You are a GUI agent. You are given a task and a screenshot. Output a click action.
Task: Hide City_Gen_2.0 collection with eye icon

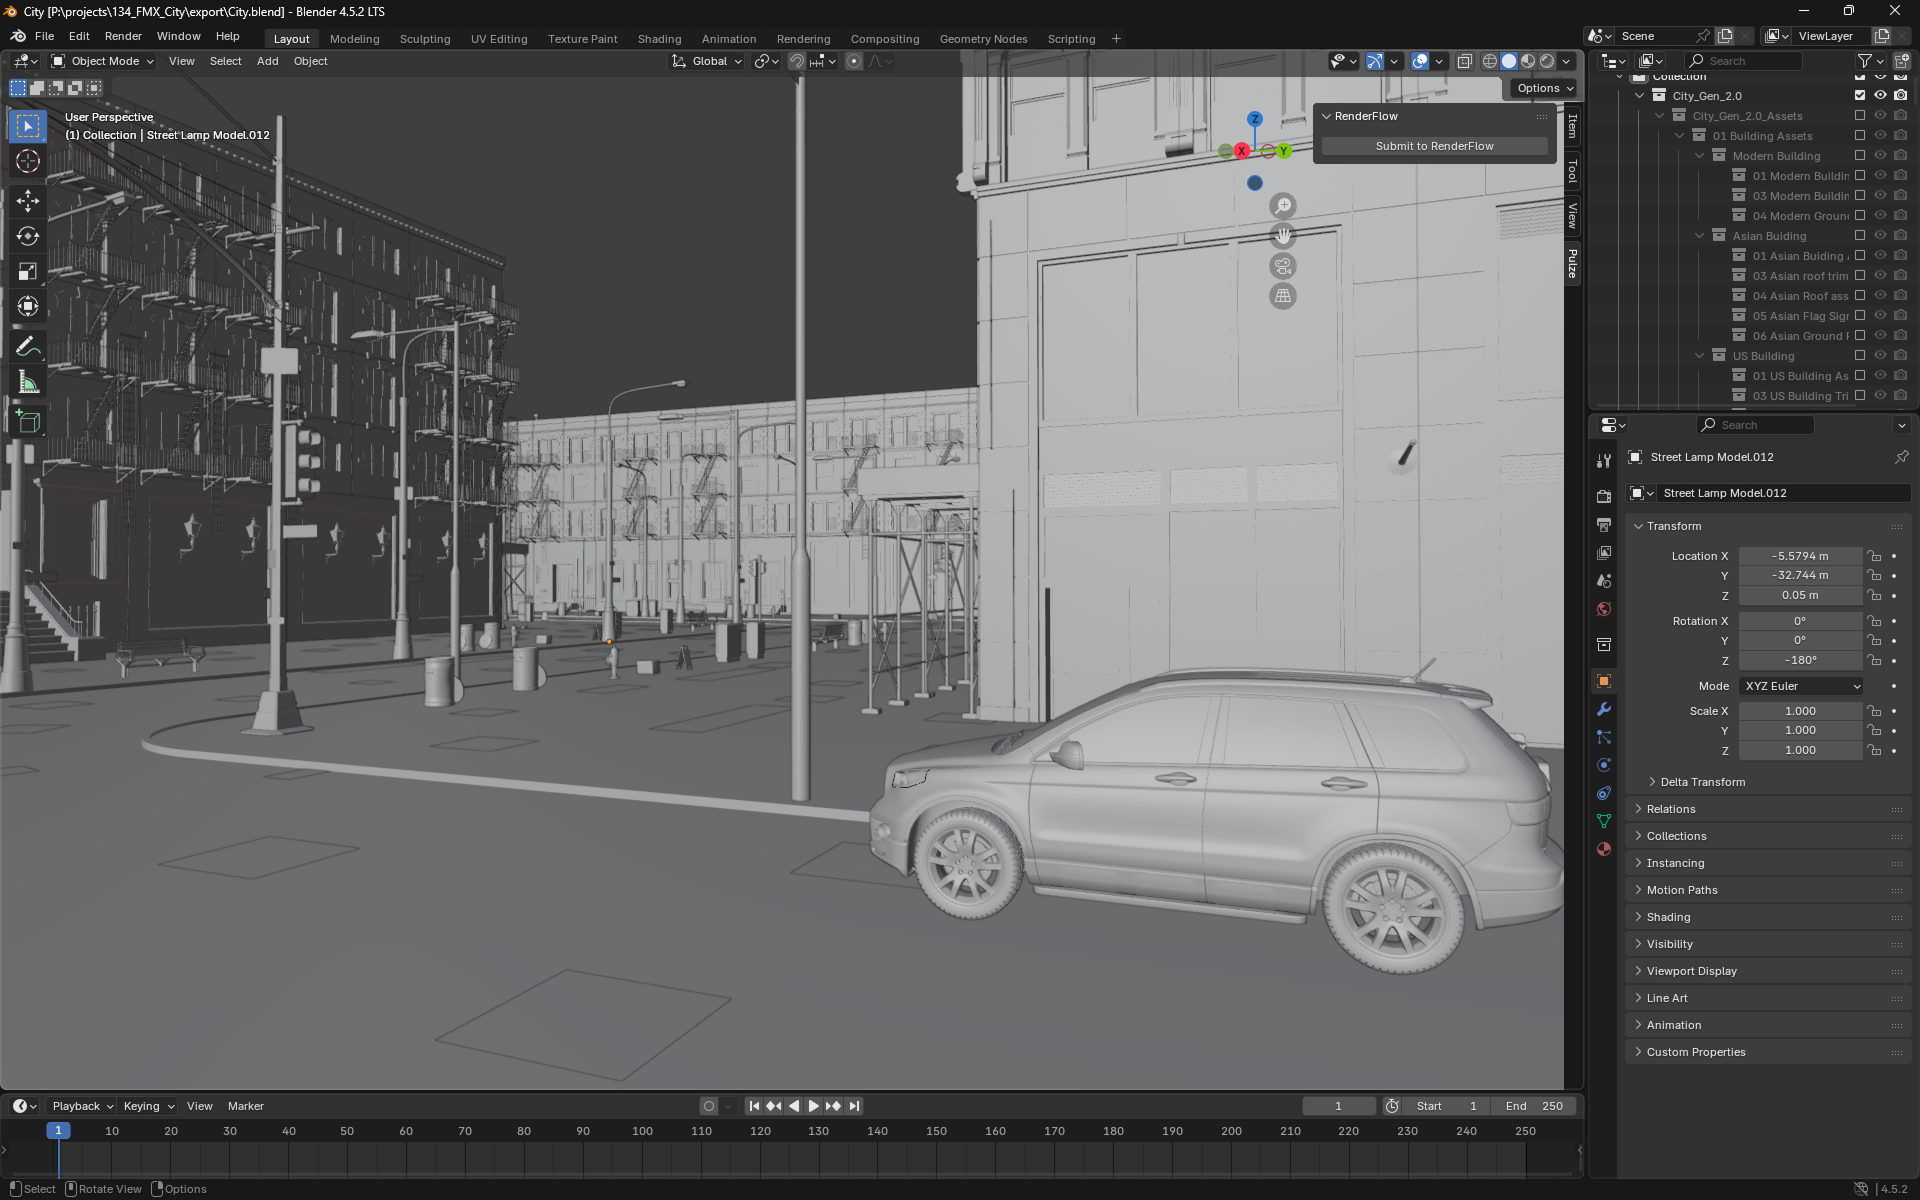(x=1880, y=96)
